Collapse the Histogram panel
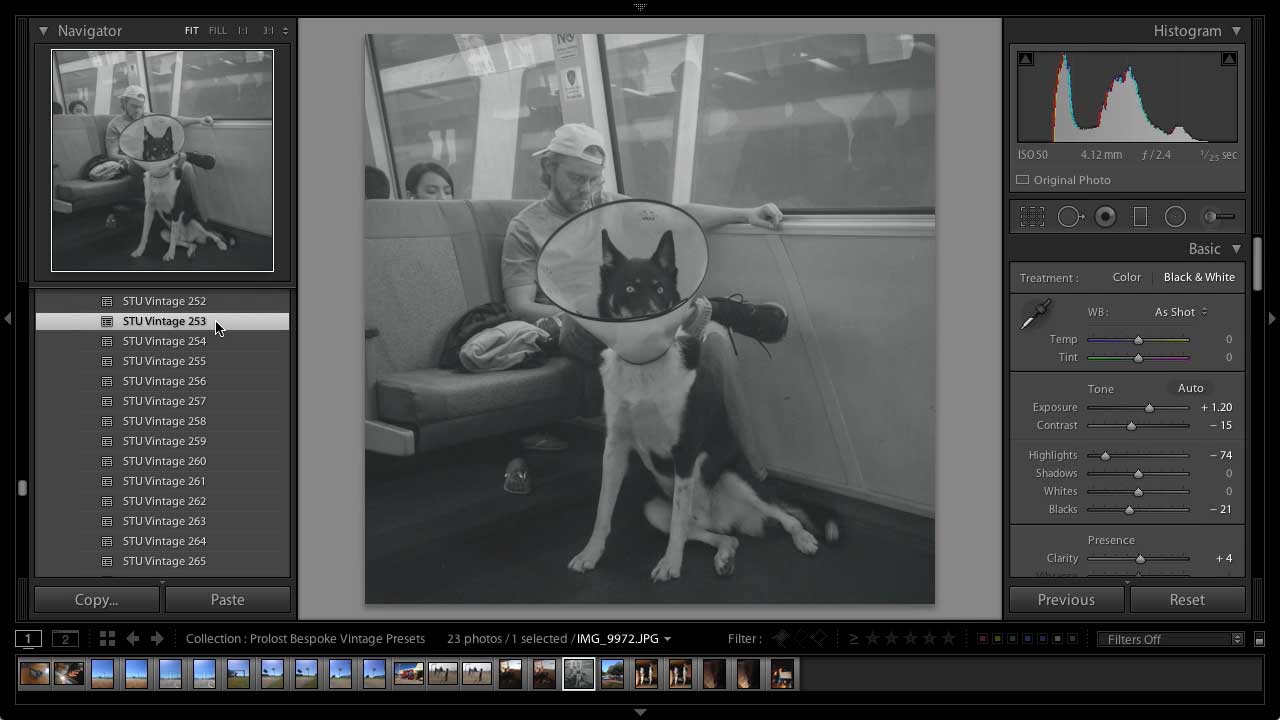The image size is (1280, 720). point(1237,31)
